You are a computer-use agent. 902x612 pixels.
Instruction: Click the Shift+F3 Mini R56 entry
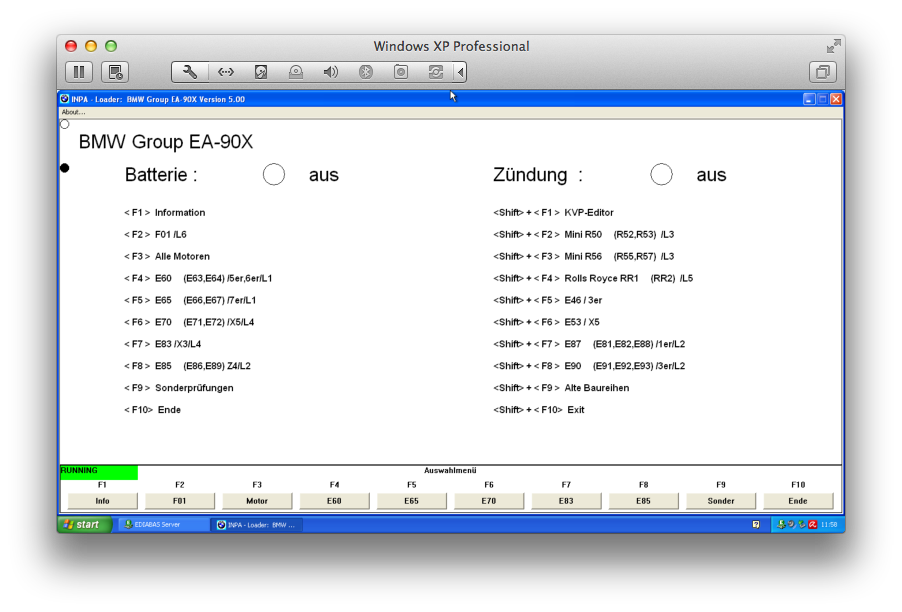tap(584, 257)
